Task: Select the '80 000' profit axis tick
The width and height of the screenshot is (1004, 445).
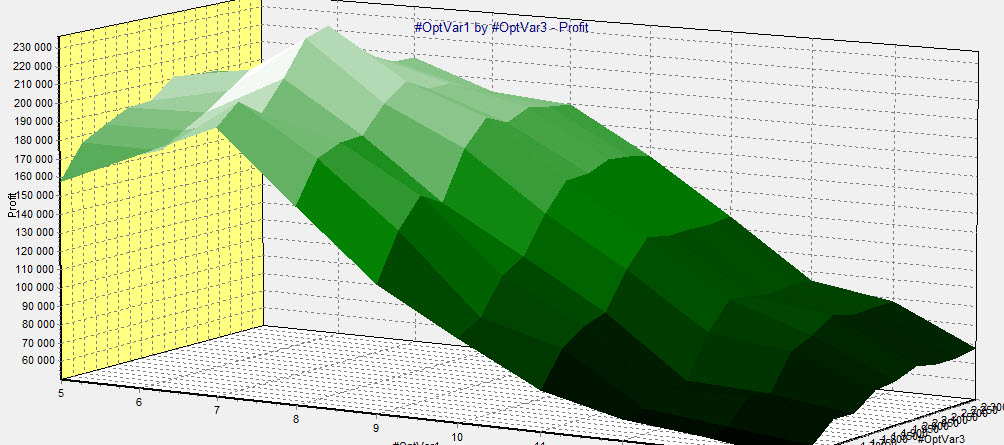Action: point(38,325)
